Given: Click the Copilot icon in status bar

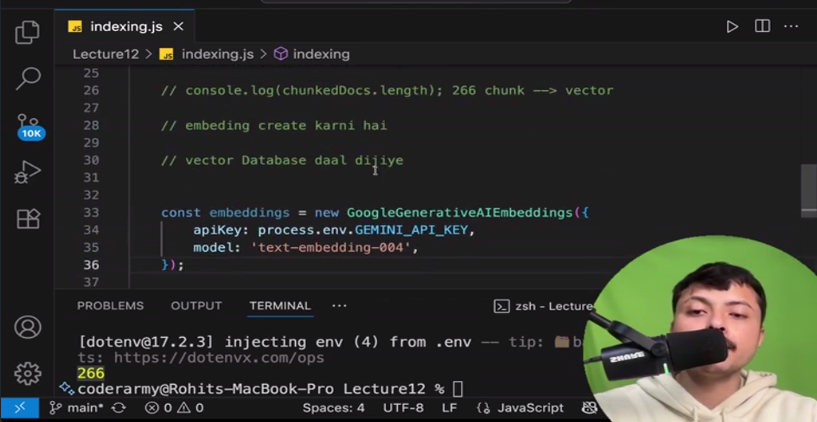Looking at the screenshot, I should tap(589, 408).
